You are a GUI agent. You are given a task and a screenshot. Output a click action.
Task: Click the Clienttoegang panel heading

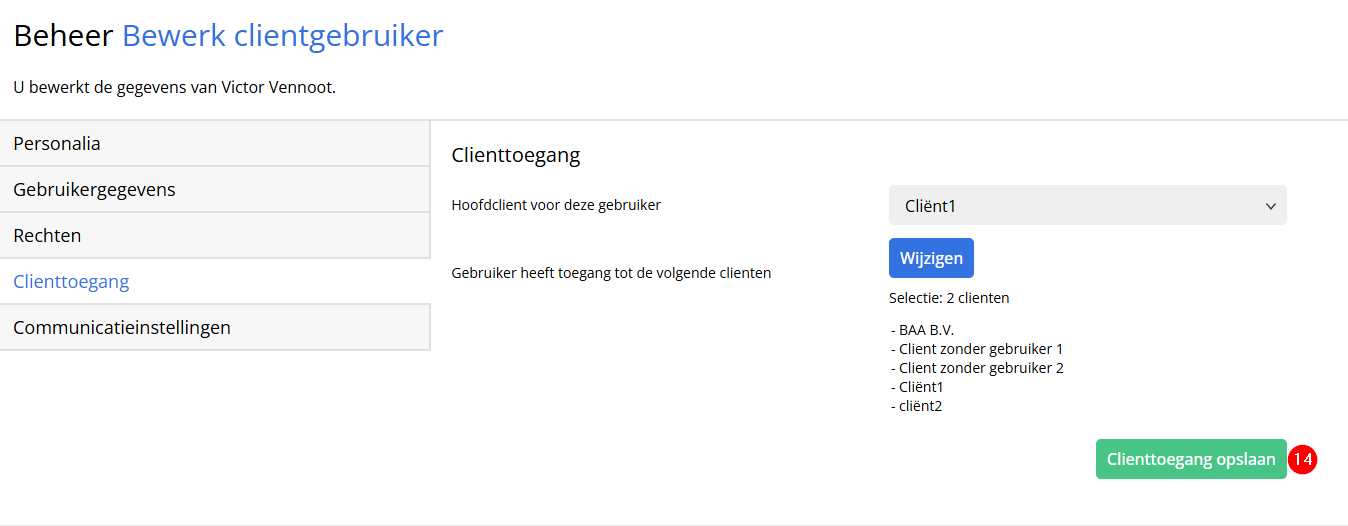point(516,155)
